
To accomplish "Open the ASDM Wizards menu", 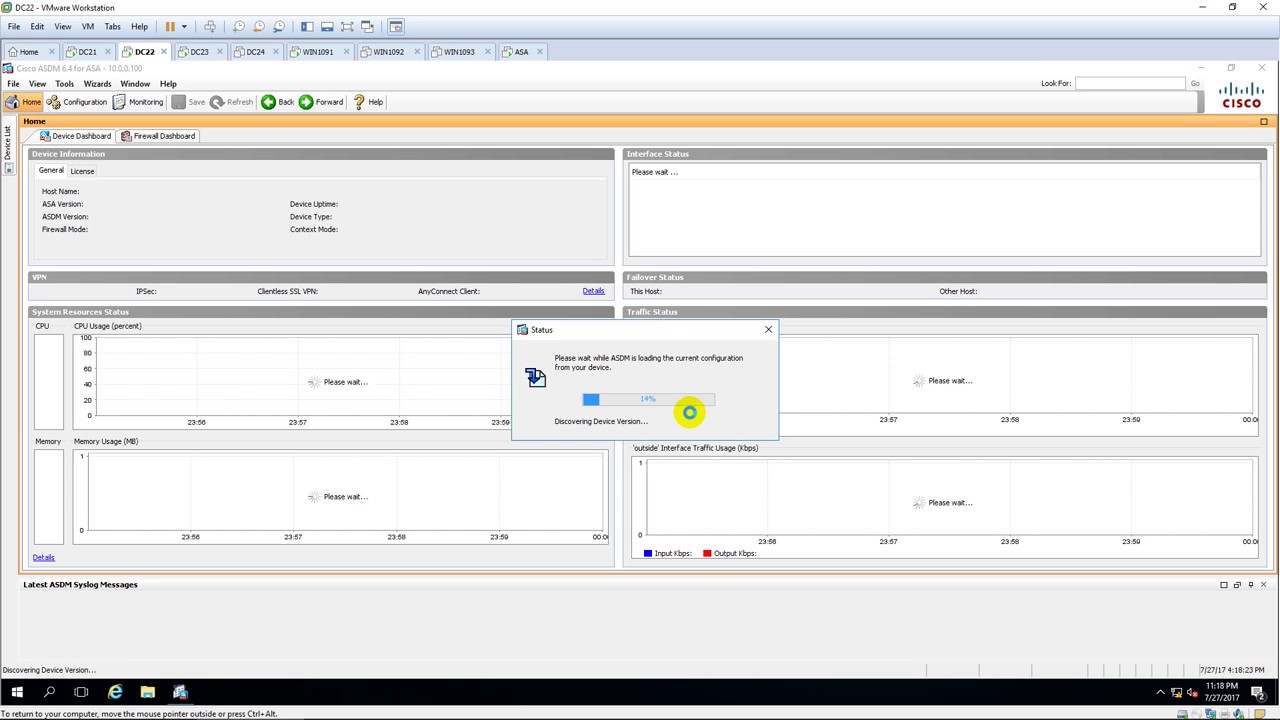I will coord(97,84).
